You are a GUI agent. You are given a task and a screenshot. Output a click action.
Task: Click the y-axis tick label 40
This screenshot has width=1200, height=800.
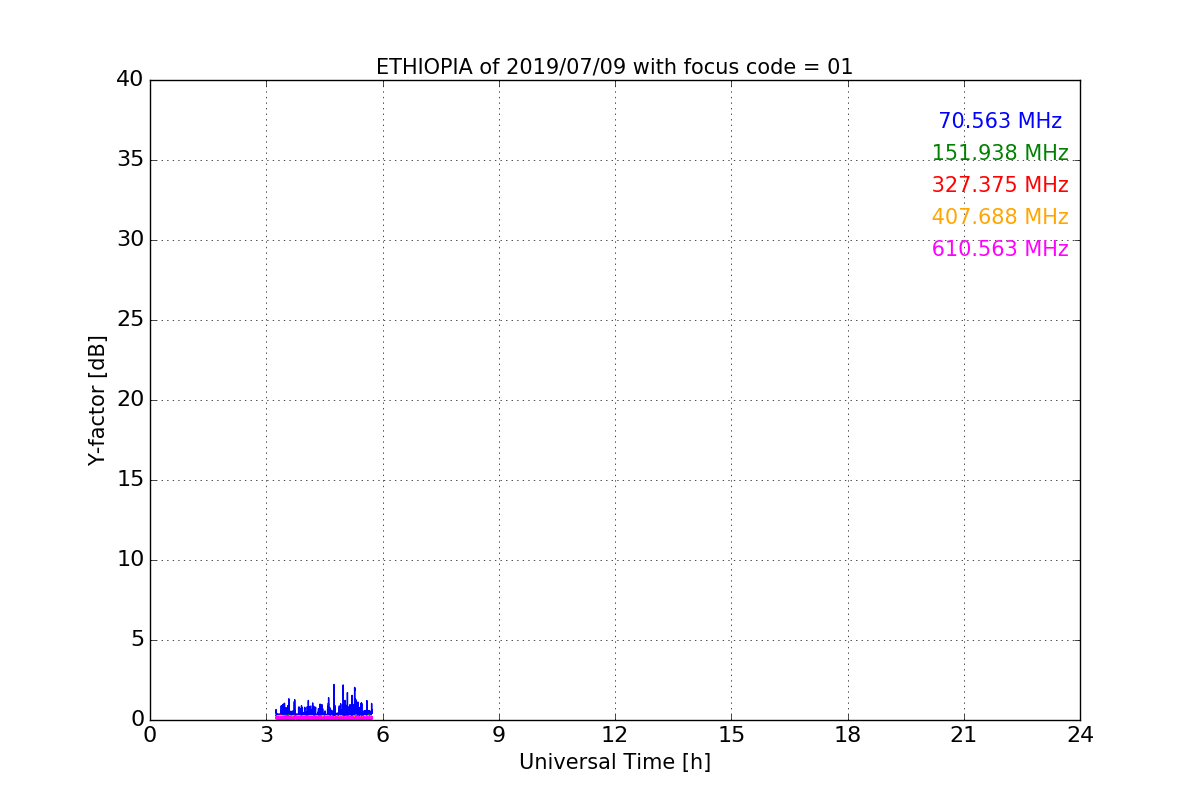pyautogui.click(x=130, y=79)
